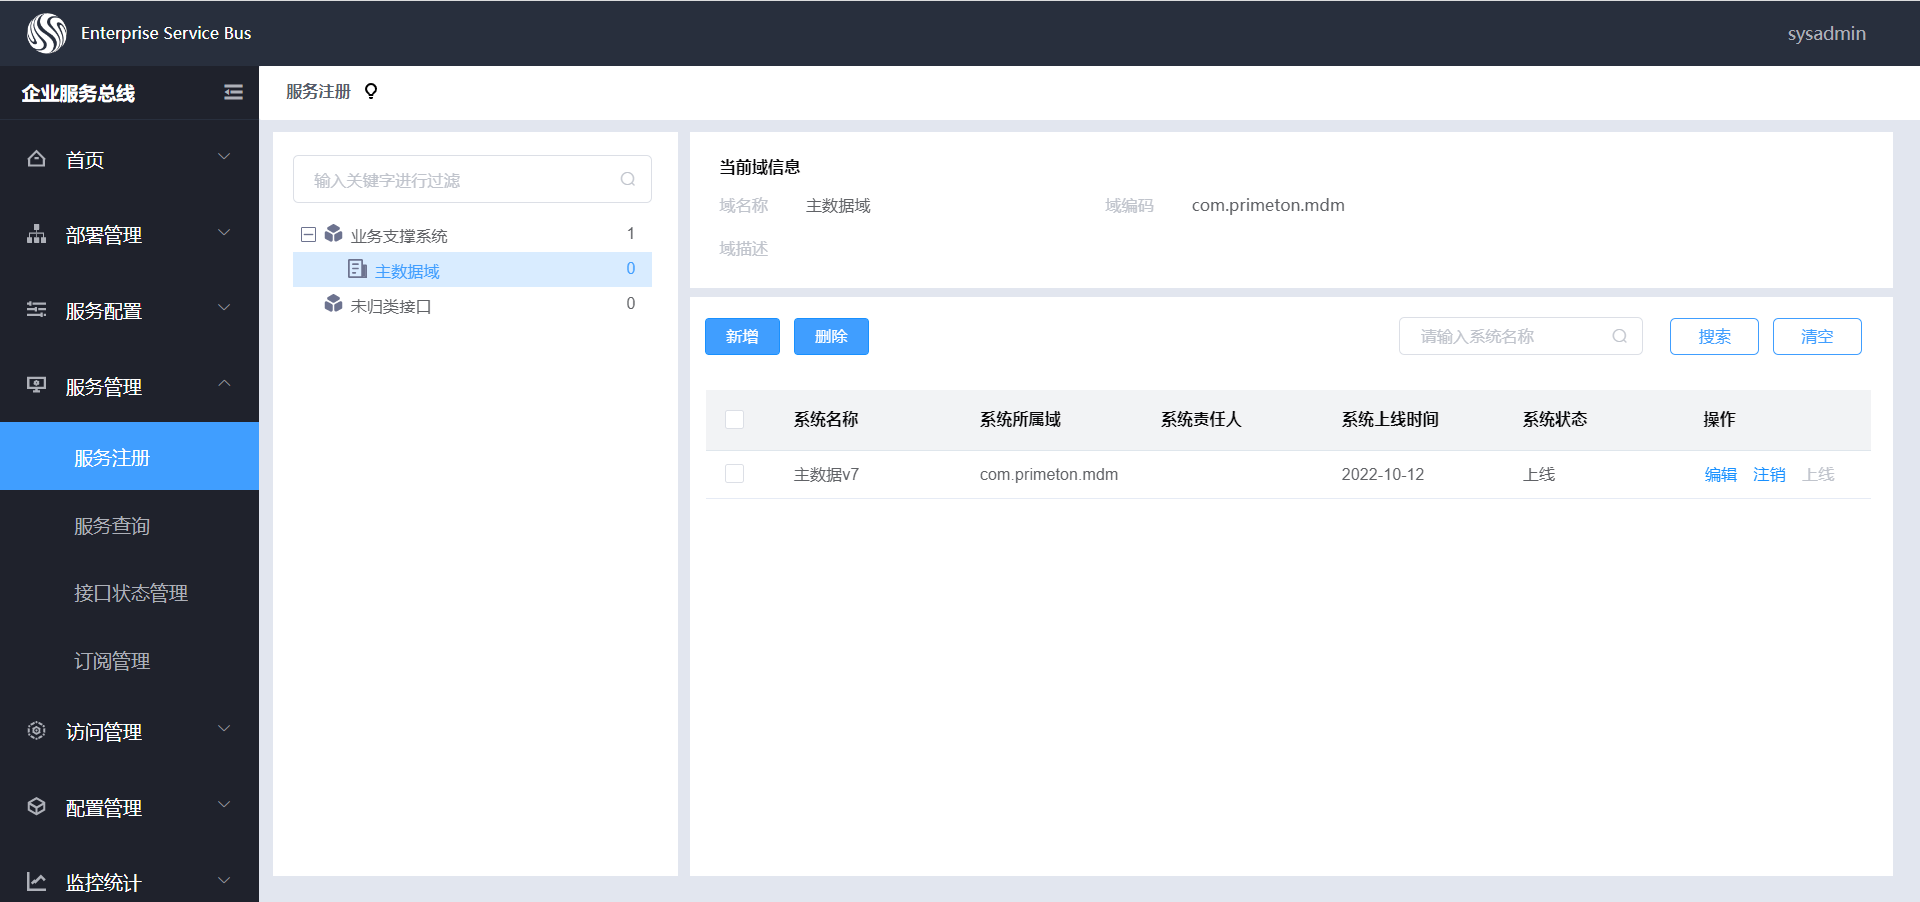Select the 业务支撑系统 tree item

(x=472, y=234)
